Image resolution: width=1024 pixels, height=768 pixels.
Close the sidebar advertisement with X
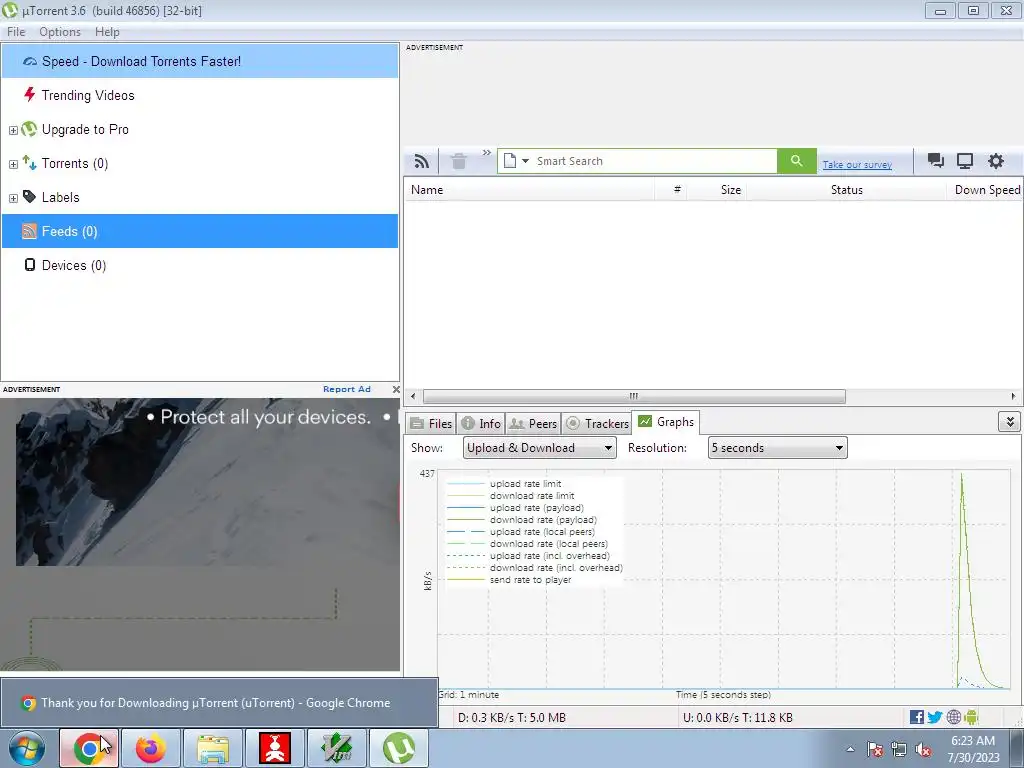396,389
